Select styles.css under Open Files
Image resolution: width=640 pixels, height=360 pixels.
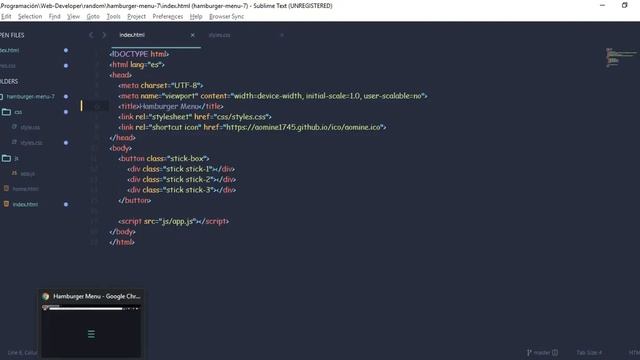tap(8, 66)
